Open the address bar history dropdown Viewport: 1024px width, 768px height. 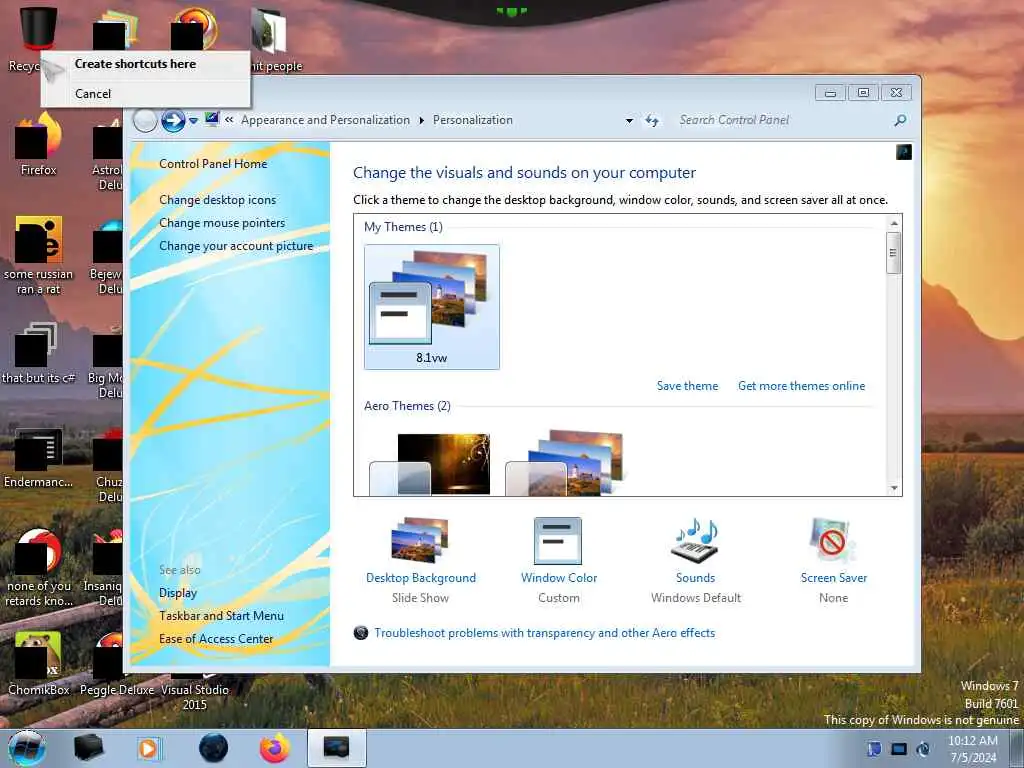pyautogui.click(x=630, y=121)
